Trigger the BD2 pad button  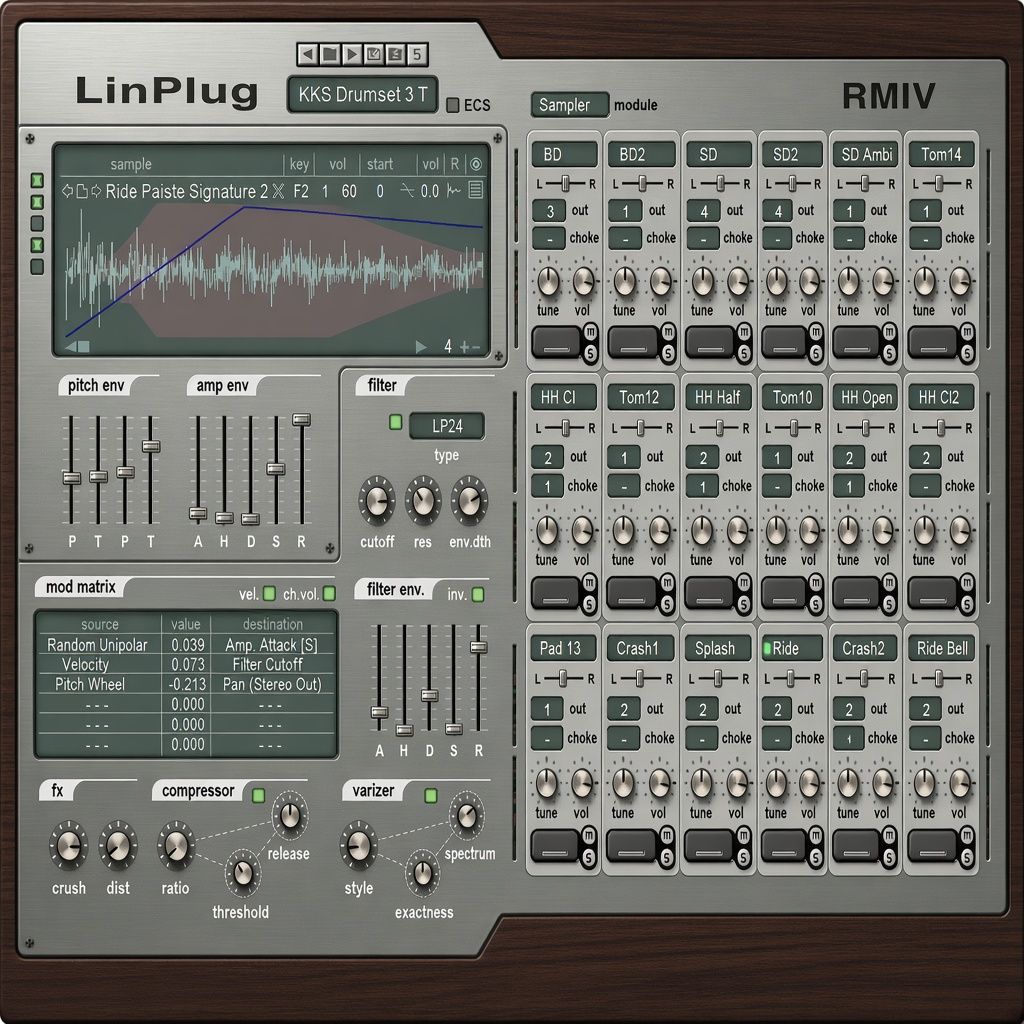633,342
